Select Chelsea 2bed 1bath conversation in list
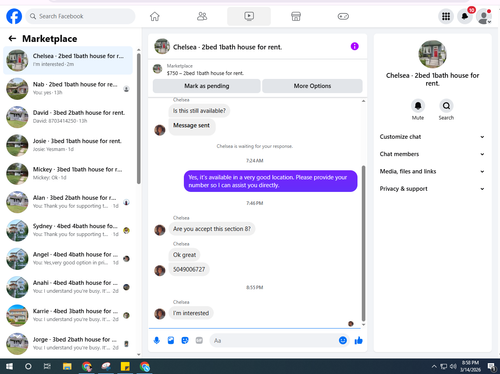 point(68,60)
